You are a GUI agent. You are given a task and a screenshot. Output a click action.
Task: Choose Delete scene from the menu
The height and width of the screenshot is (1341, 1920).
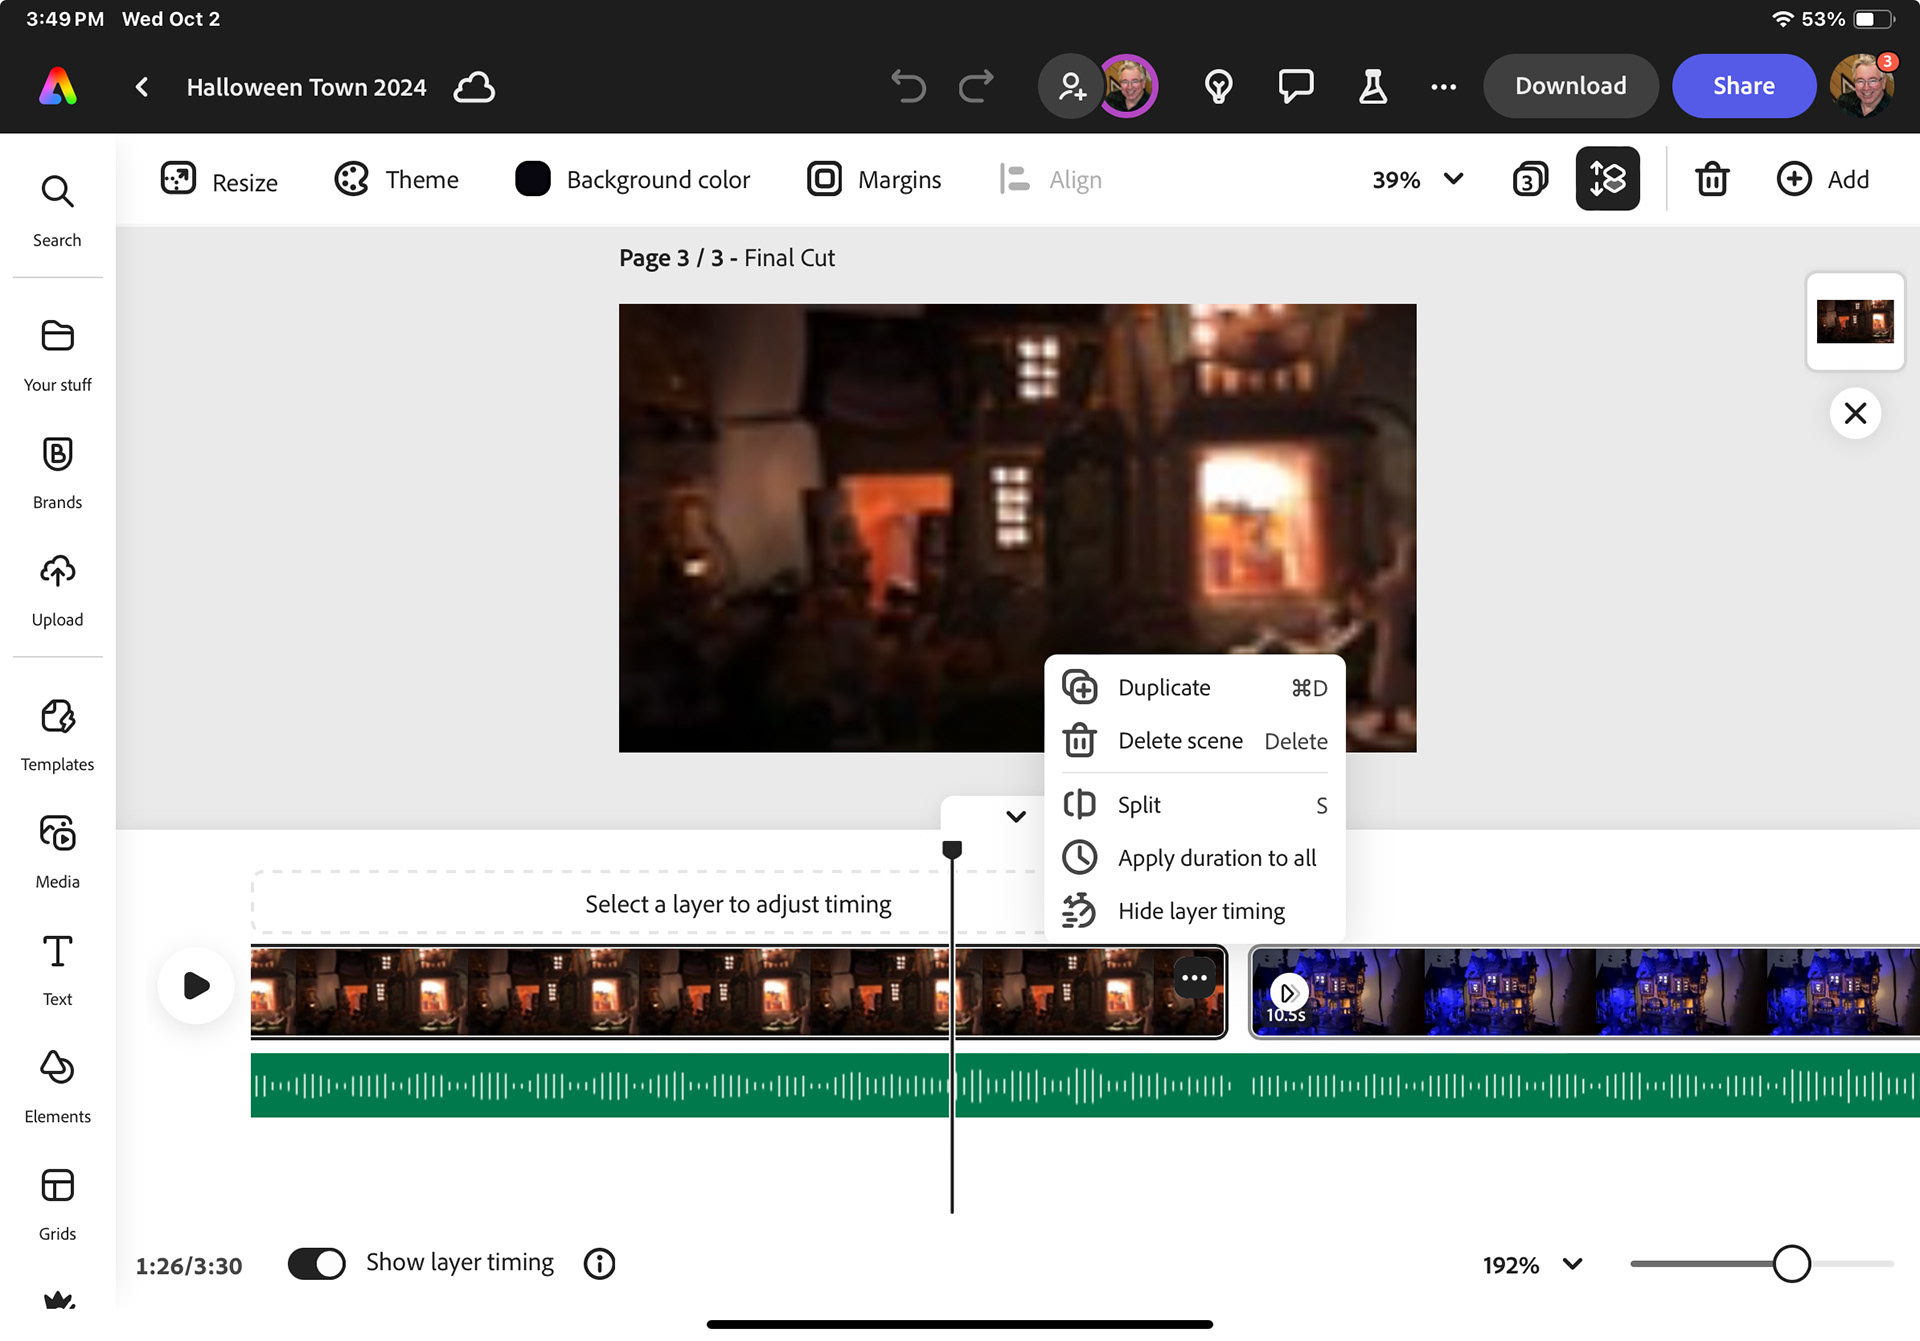point(1195,741)
